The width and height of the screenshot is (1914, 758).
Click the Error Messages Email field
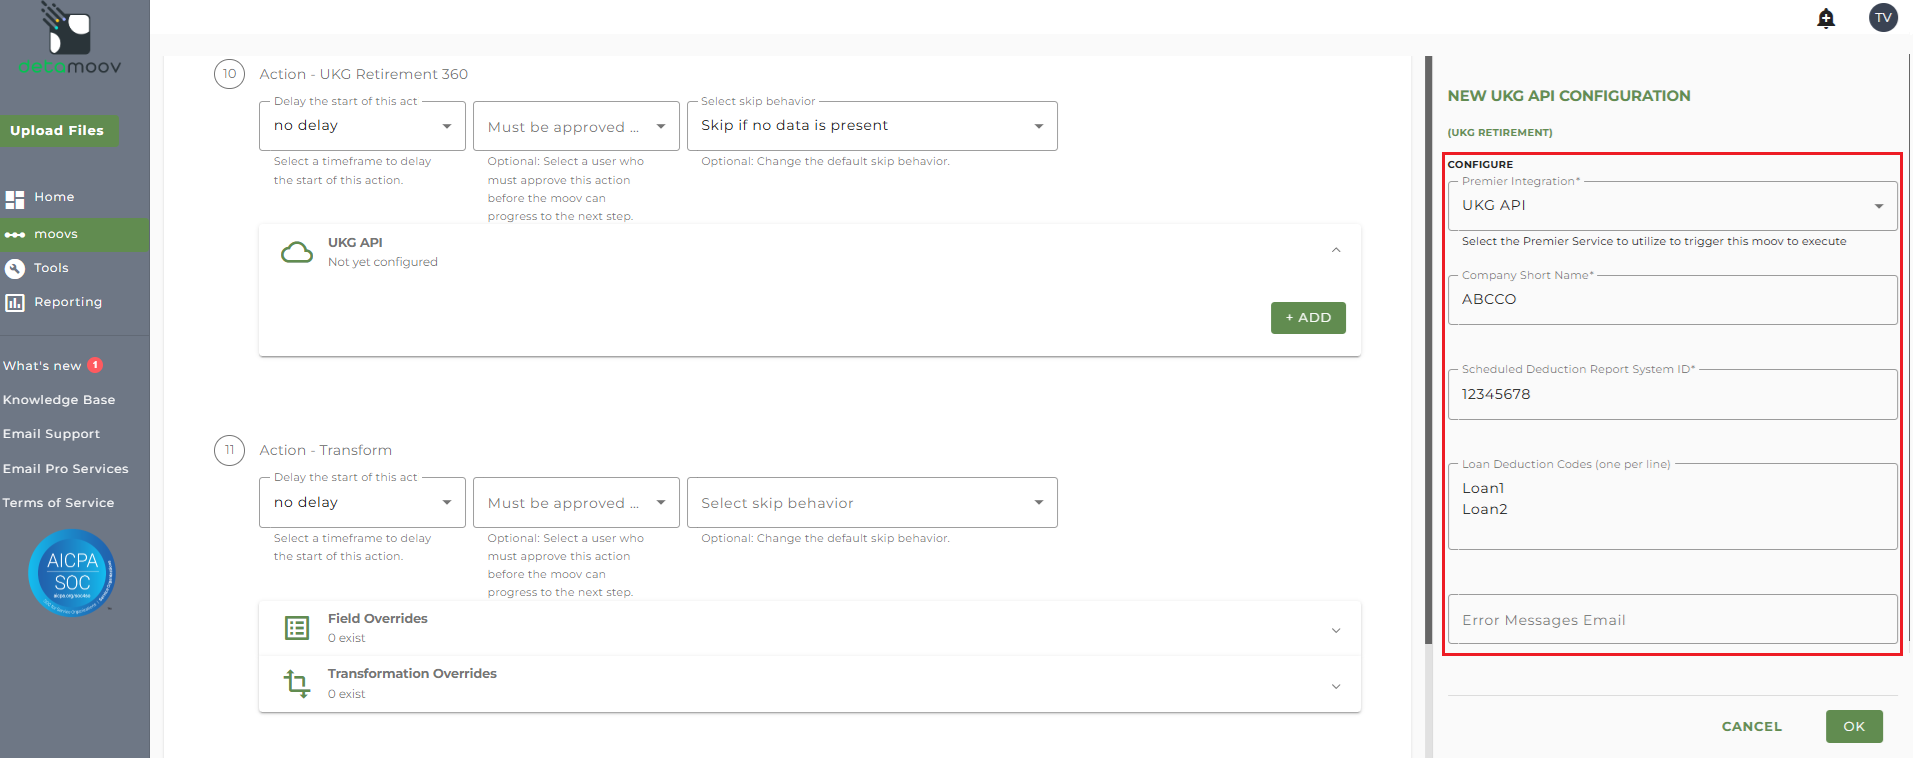[1672, 620]
